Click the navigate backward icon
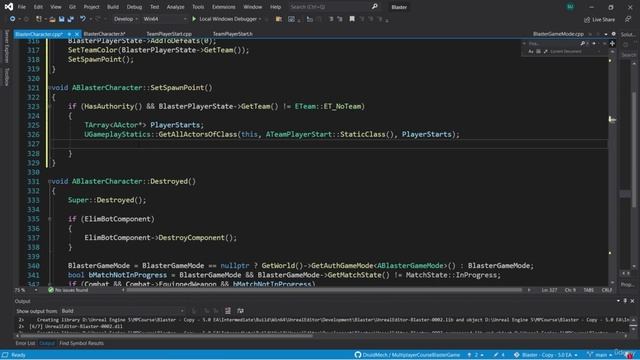The width and height of the screenshot is (640, 360). (12, 19)
